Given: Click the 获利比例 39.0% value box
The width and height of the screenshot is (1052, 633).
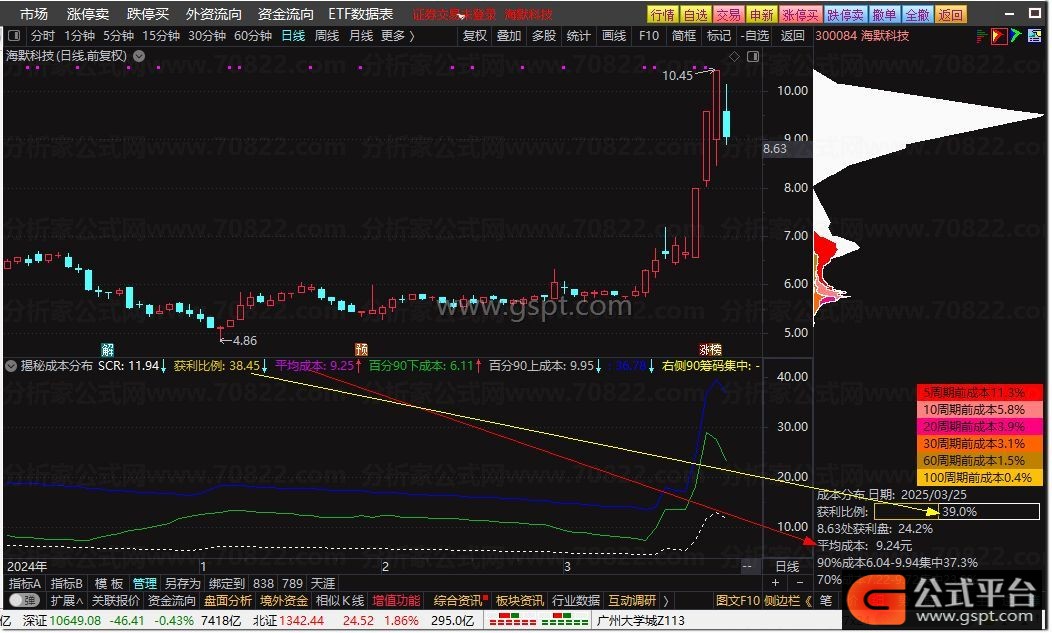Looking at the screenshot, I should (x=957, y=512).
